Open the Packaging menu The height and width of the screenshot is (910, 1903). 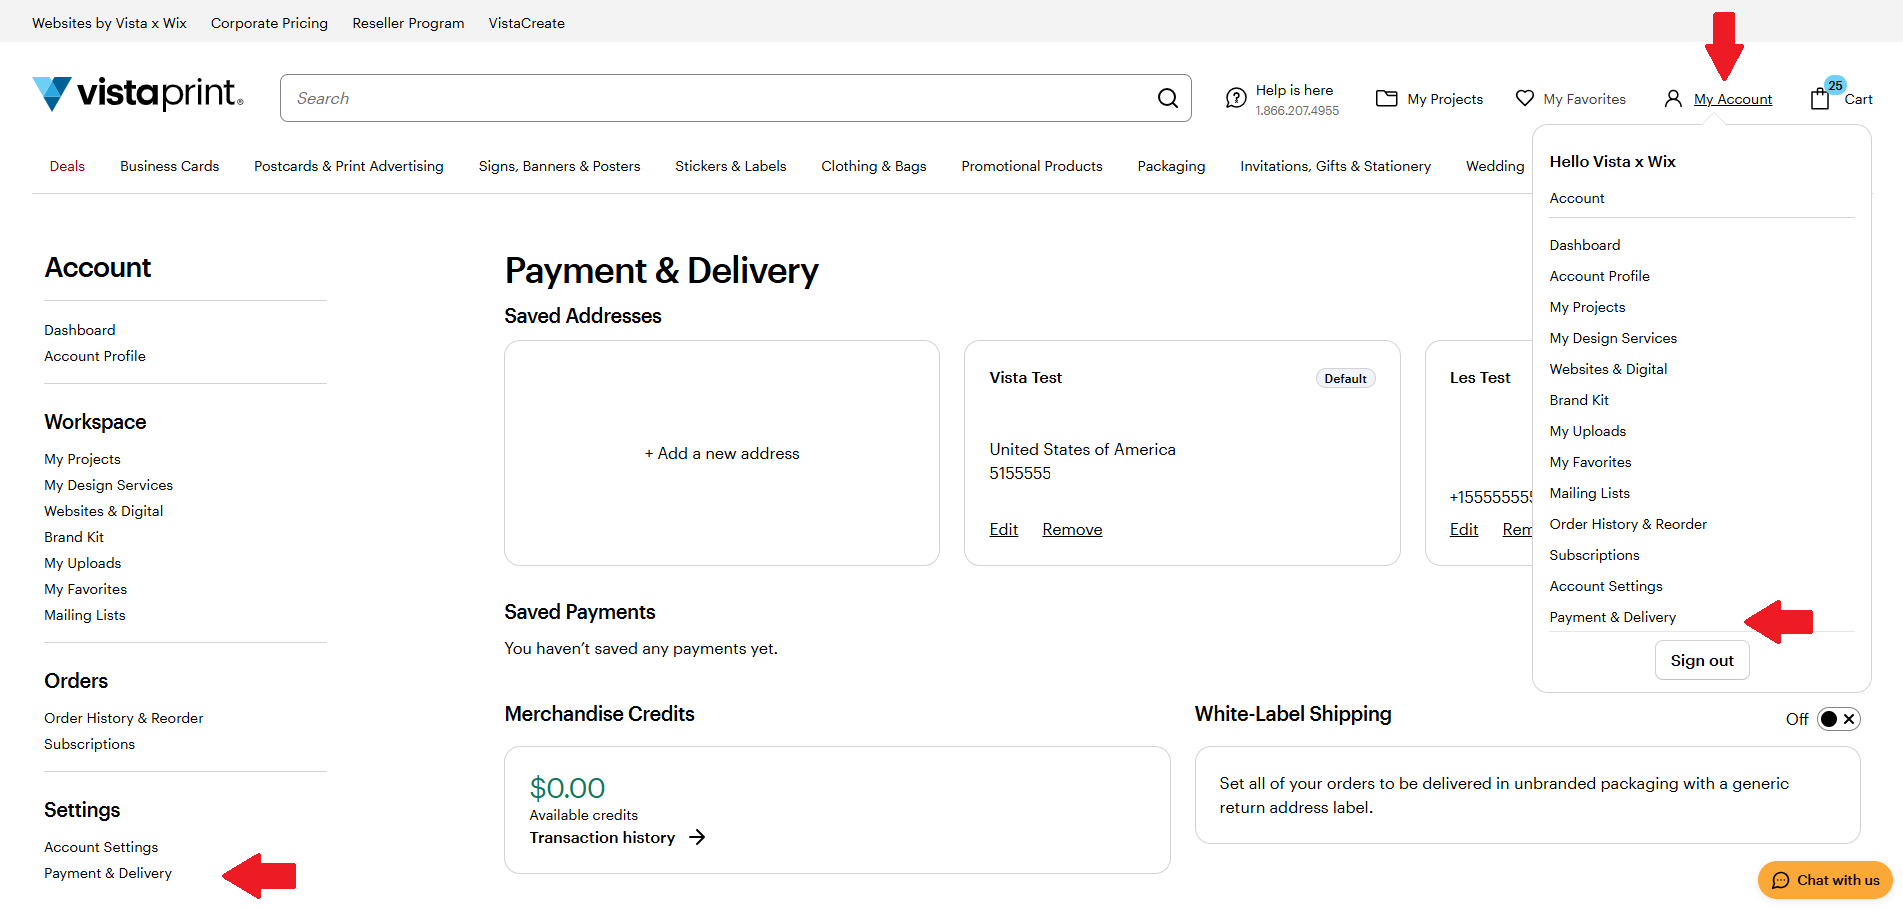tap(1171, 166)
